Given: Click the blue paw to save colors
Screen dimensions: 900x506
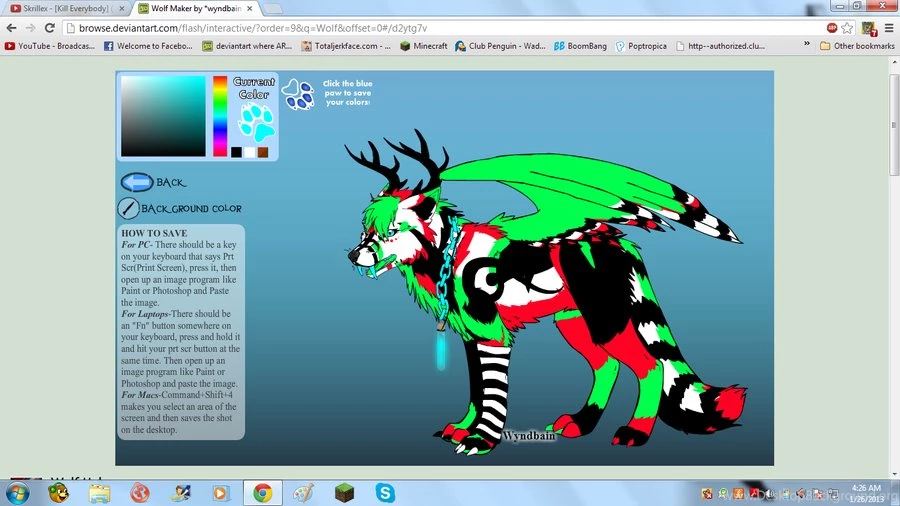Looking at the screenshot, I should tap(297, 94).
